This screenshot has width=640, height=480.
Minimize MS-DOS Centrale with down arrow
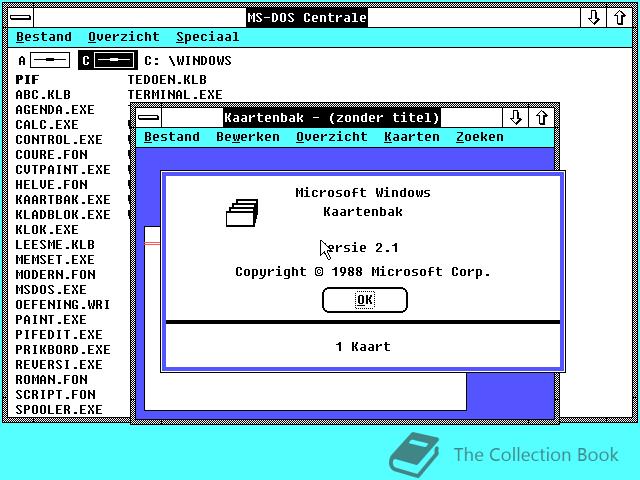(593, 18)
